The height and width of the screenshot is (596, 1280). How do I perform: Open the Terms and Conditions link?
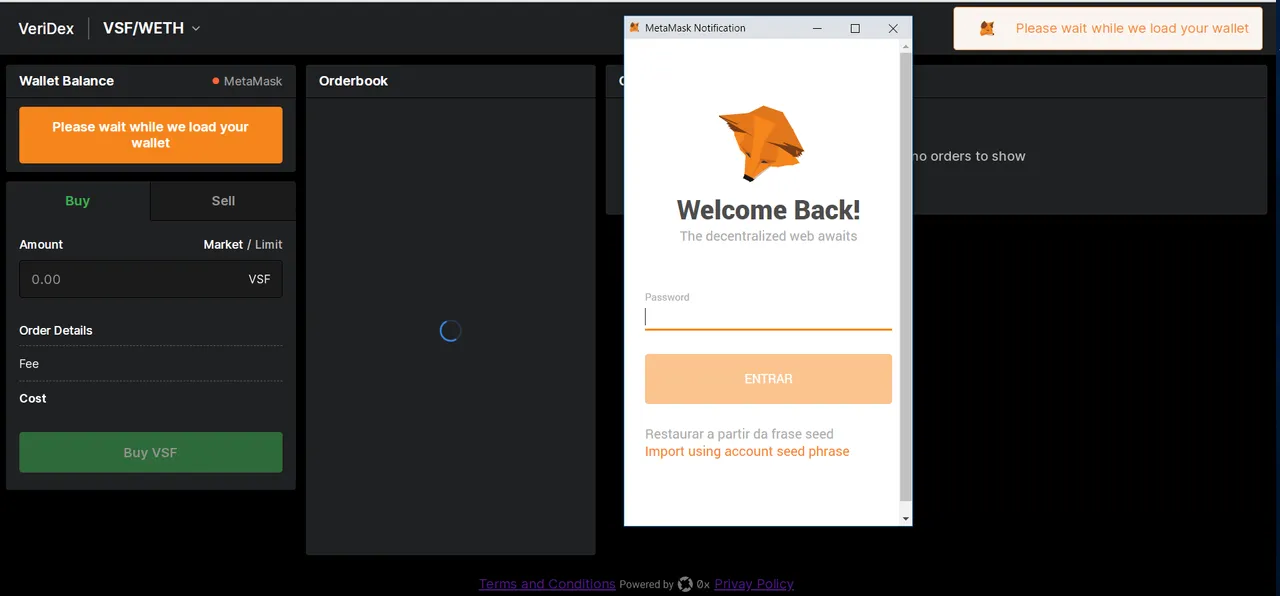pyautogui.click(x=547, y=584)
